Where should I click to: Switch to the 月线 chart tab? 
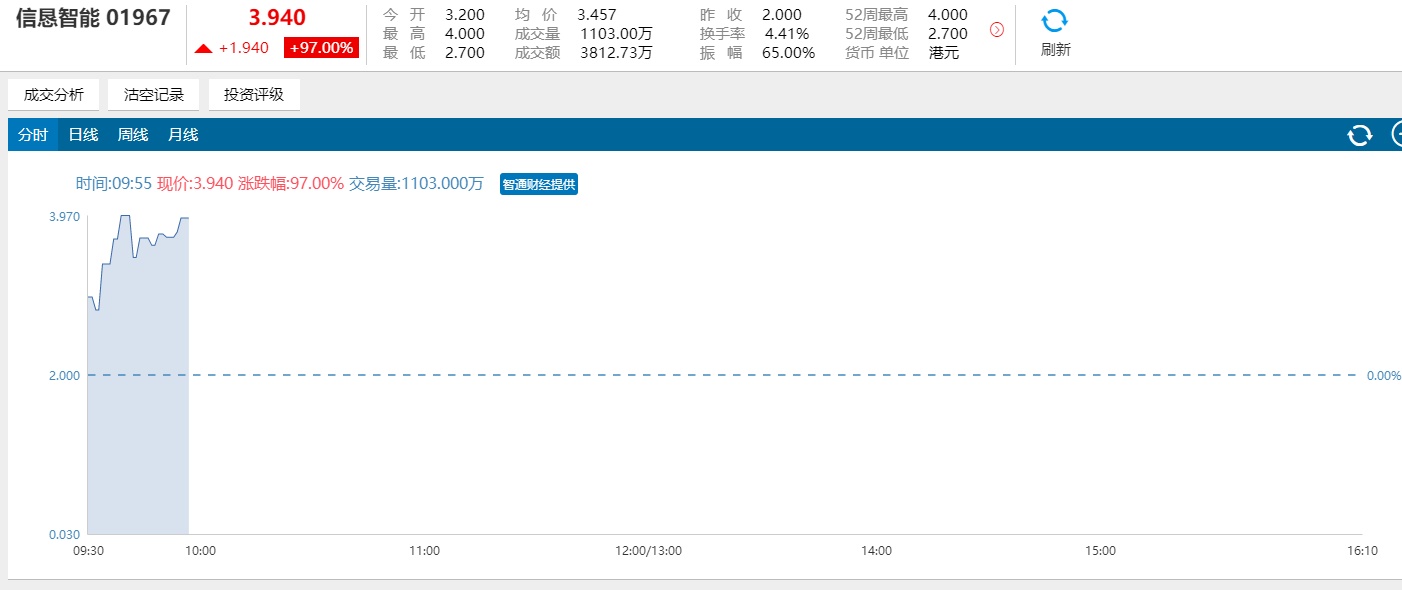tap(183, 135)
